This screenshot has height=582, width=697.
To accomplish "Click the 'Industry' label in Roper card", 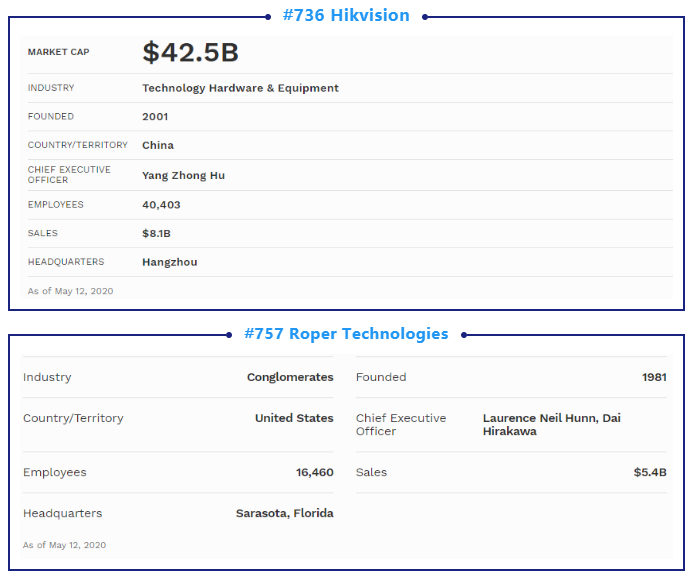I will (x=47, y=377).
